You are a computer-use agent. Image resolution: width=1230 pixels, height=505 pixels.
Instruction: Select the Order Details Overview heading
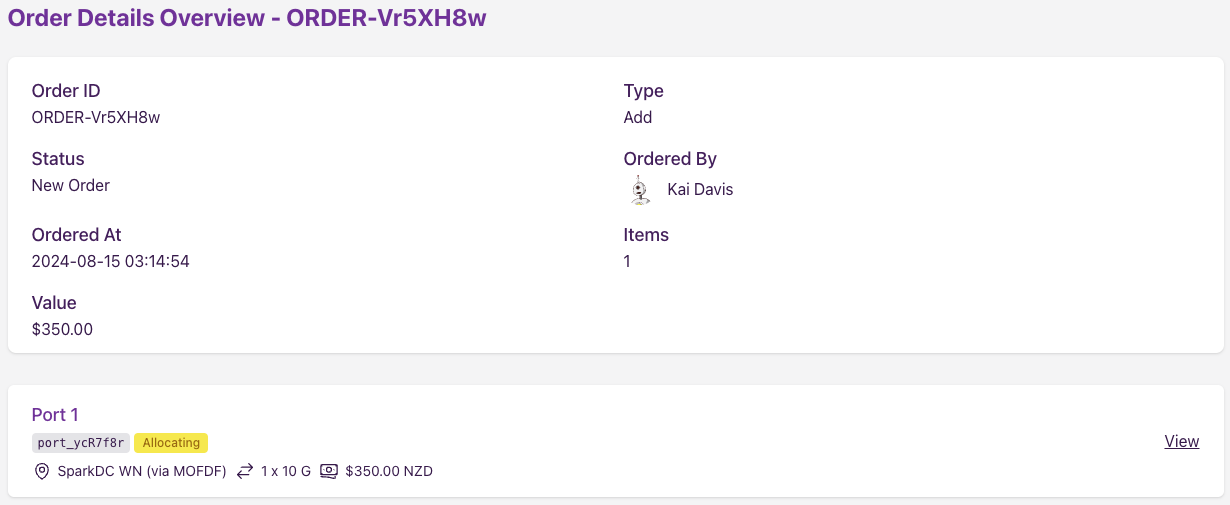(x=247, y=17)
